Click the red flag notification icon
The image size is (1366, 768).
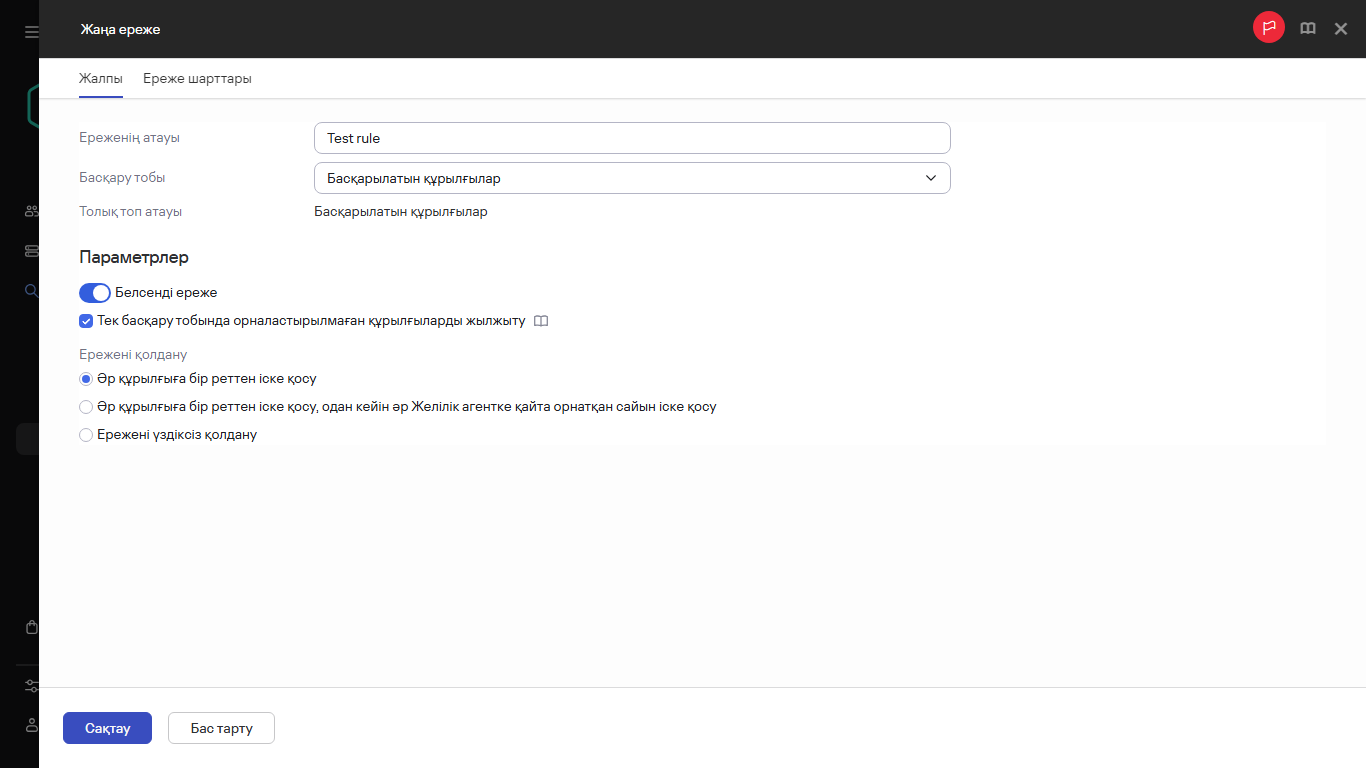coord(1268,28)
